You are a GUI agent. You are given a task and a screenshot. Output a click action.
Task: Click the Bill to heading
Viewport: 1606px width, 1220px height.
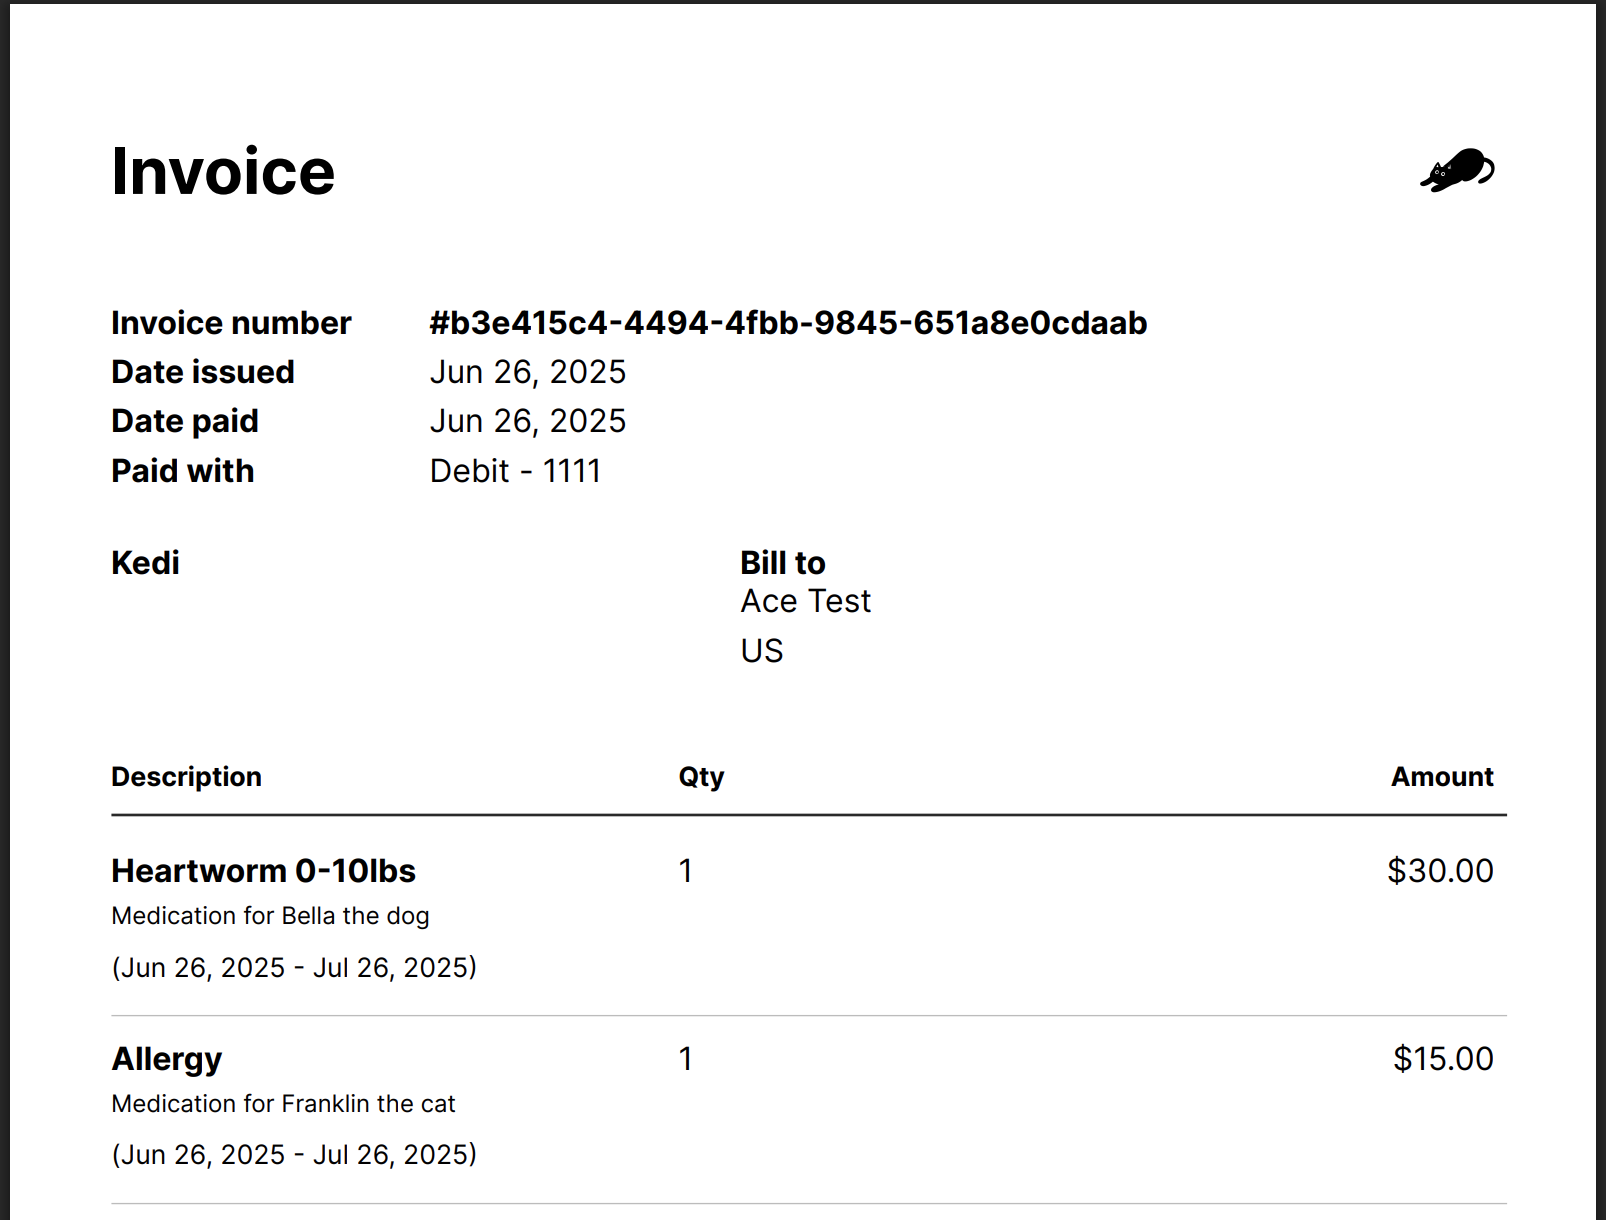(x=783, y=563)
